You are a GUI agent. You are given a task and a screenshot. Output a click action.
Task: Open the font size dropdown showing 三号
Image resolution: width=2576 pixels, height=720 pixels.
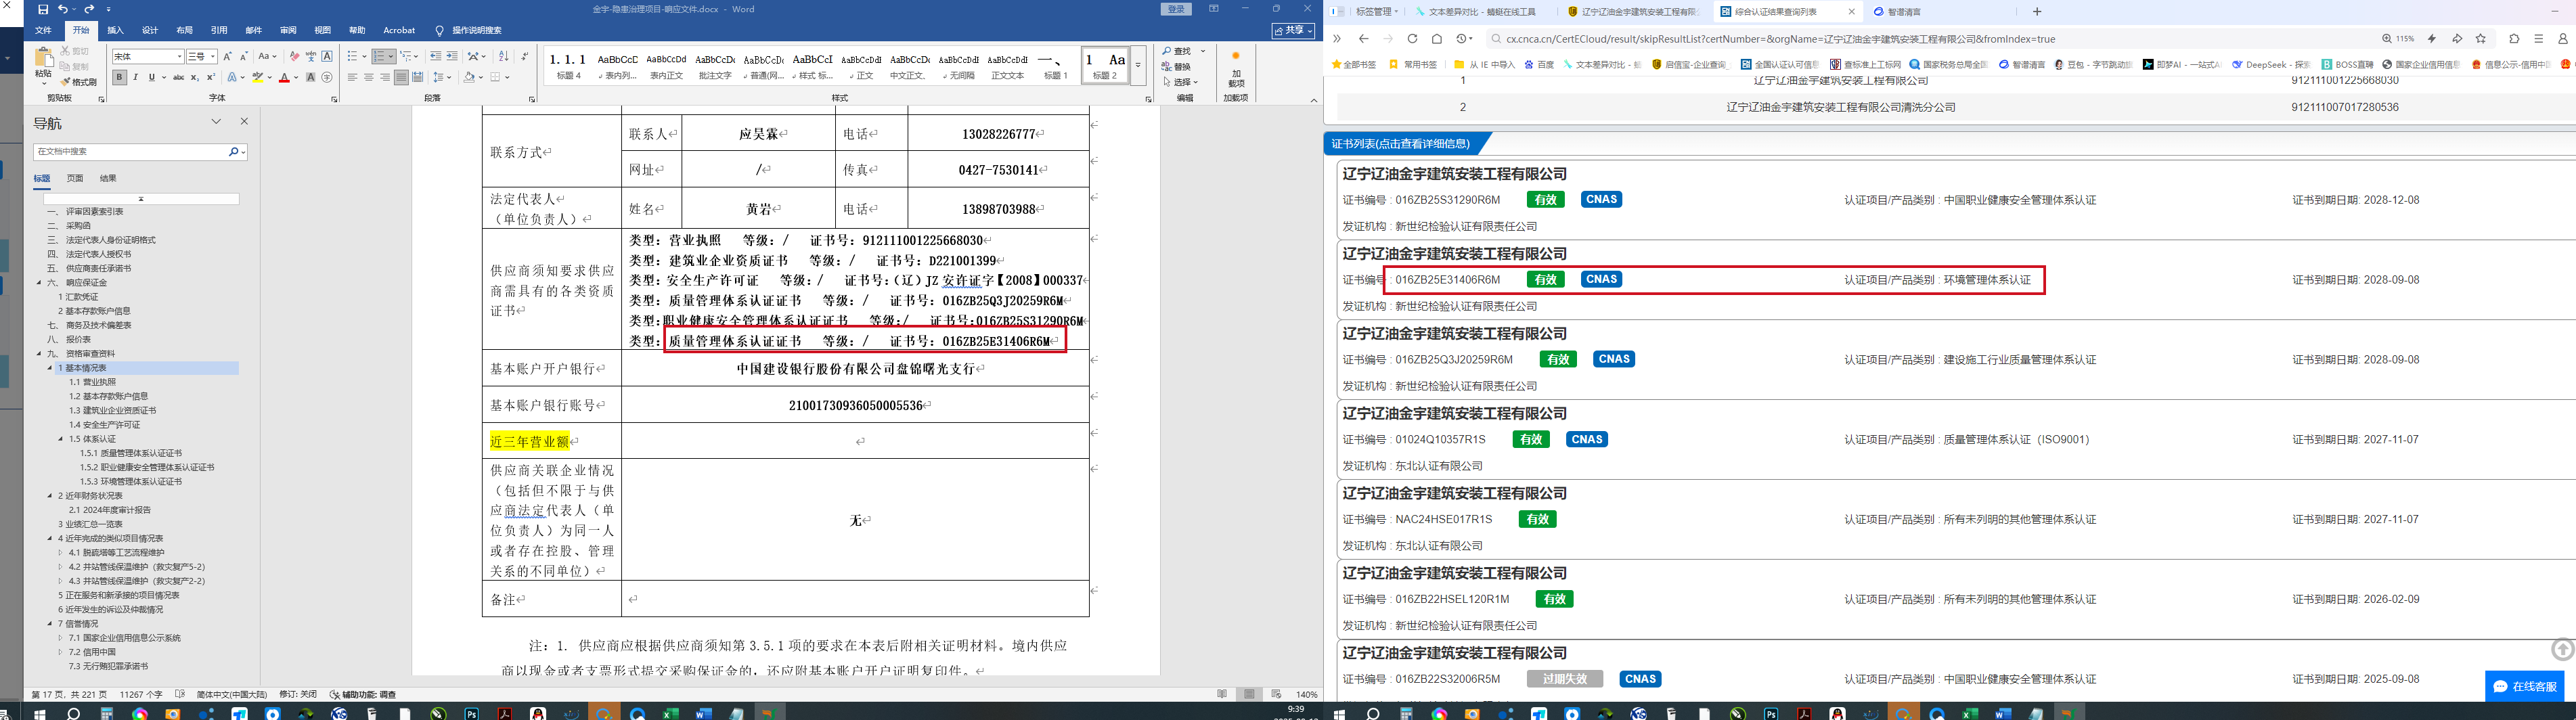coord(214,56)
